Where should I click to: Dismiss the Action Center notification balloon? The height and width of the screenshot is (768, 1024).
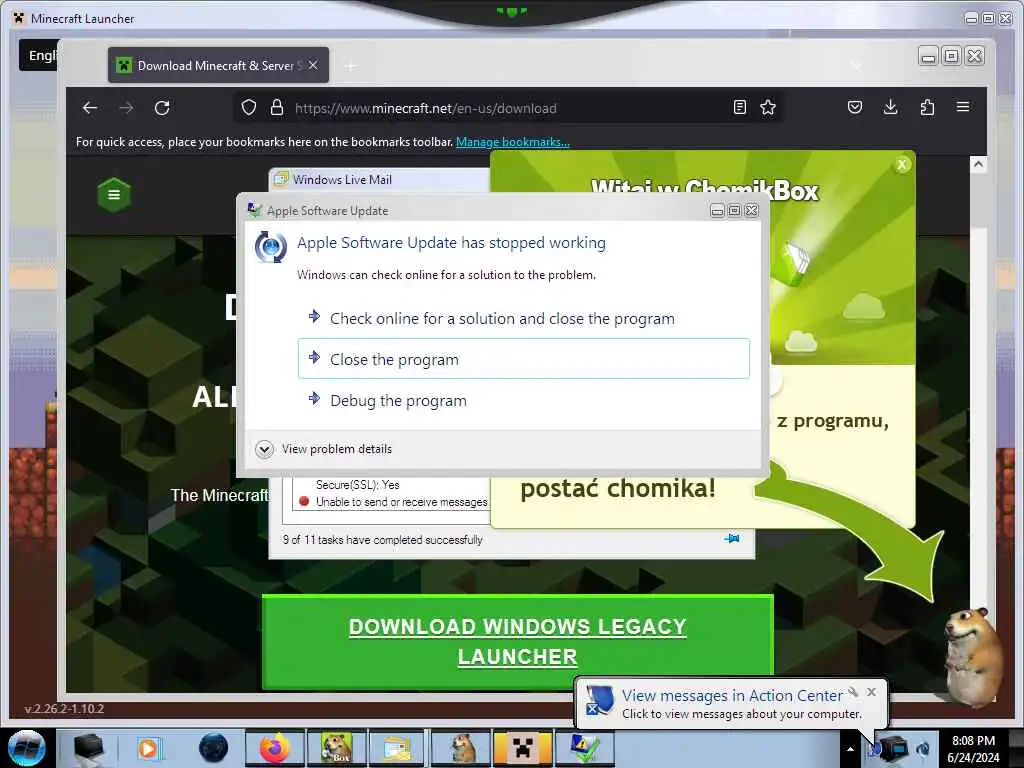pyautogui.click(x=871, y=692)
